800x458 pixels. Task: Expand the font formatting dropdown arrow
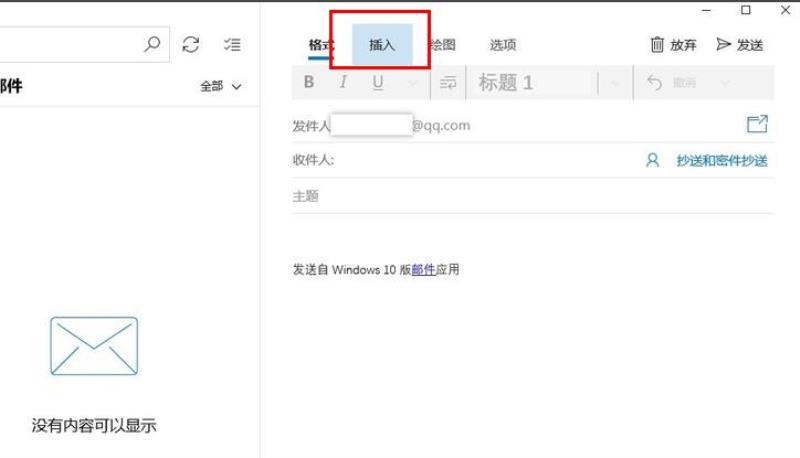413,83
